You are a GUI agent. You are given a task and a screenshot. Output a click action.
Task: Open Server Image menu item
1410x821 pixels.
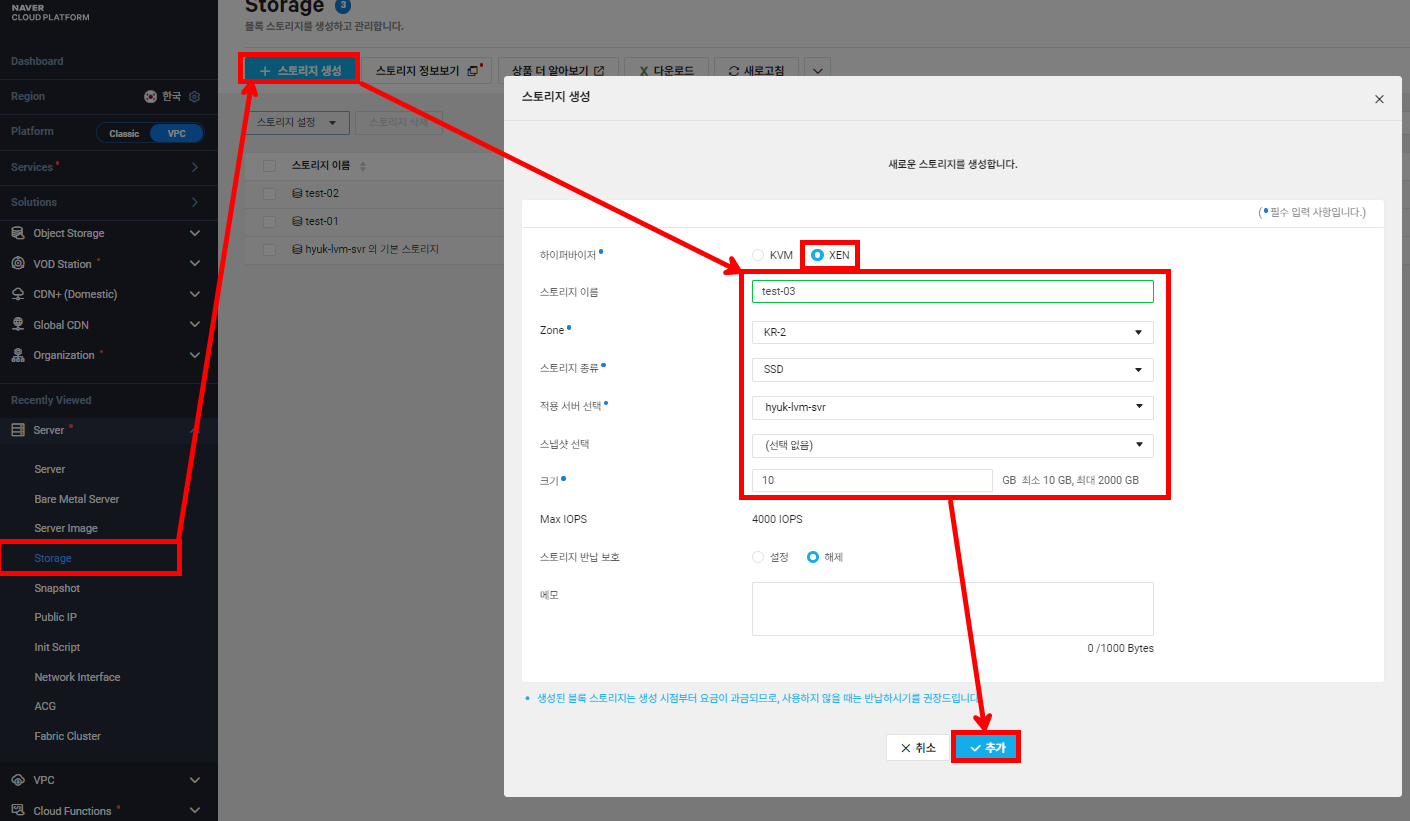(x=66, y=528)
